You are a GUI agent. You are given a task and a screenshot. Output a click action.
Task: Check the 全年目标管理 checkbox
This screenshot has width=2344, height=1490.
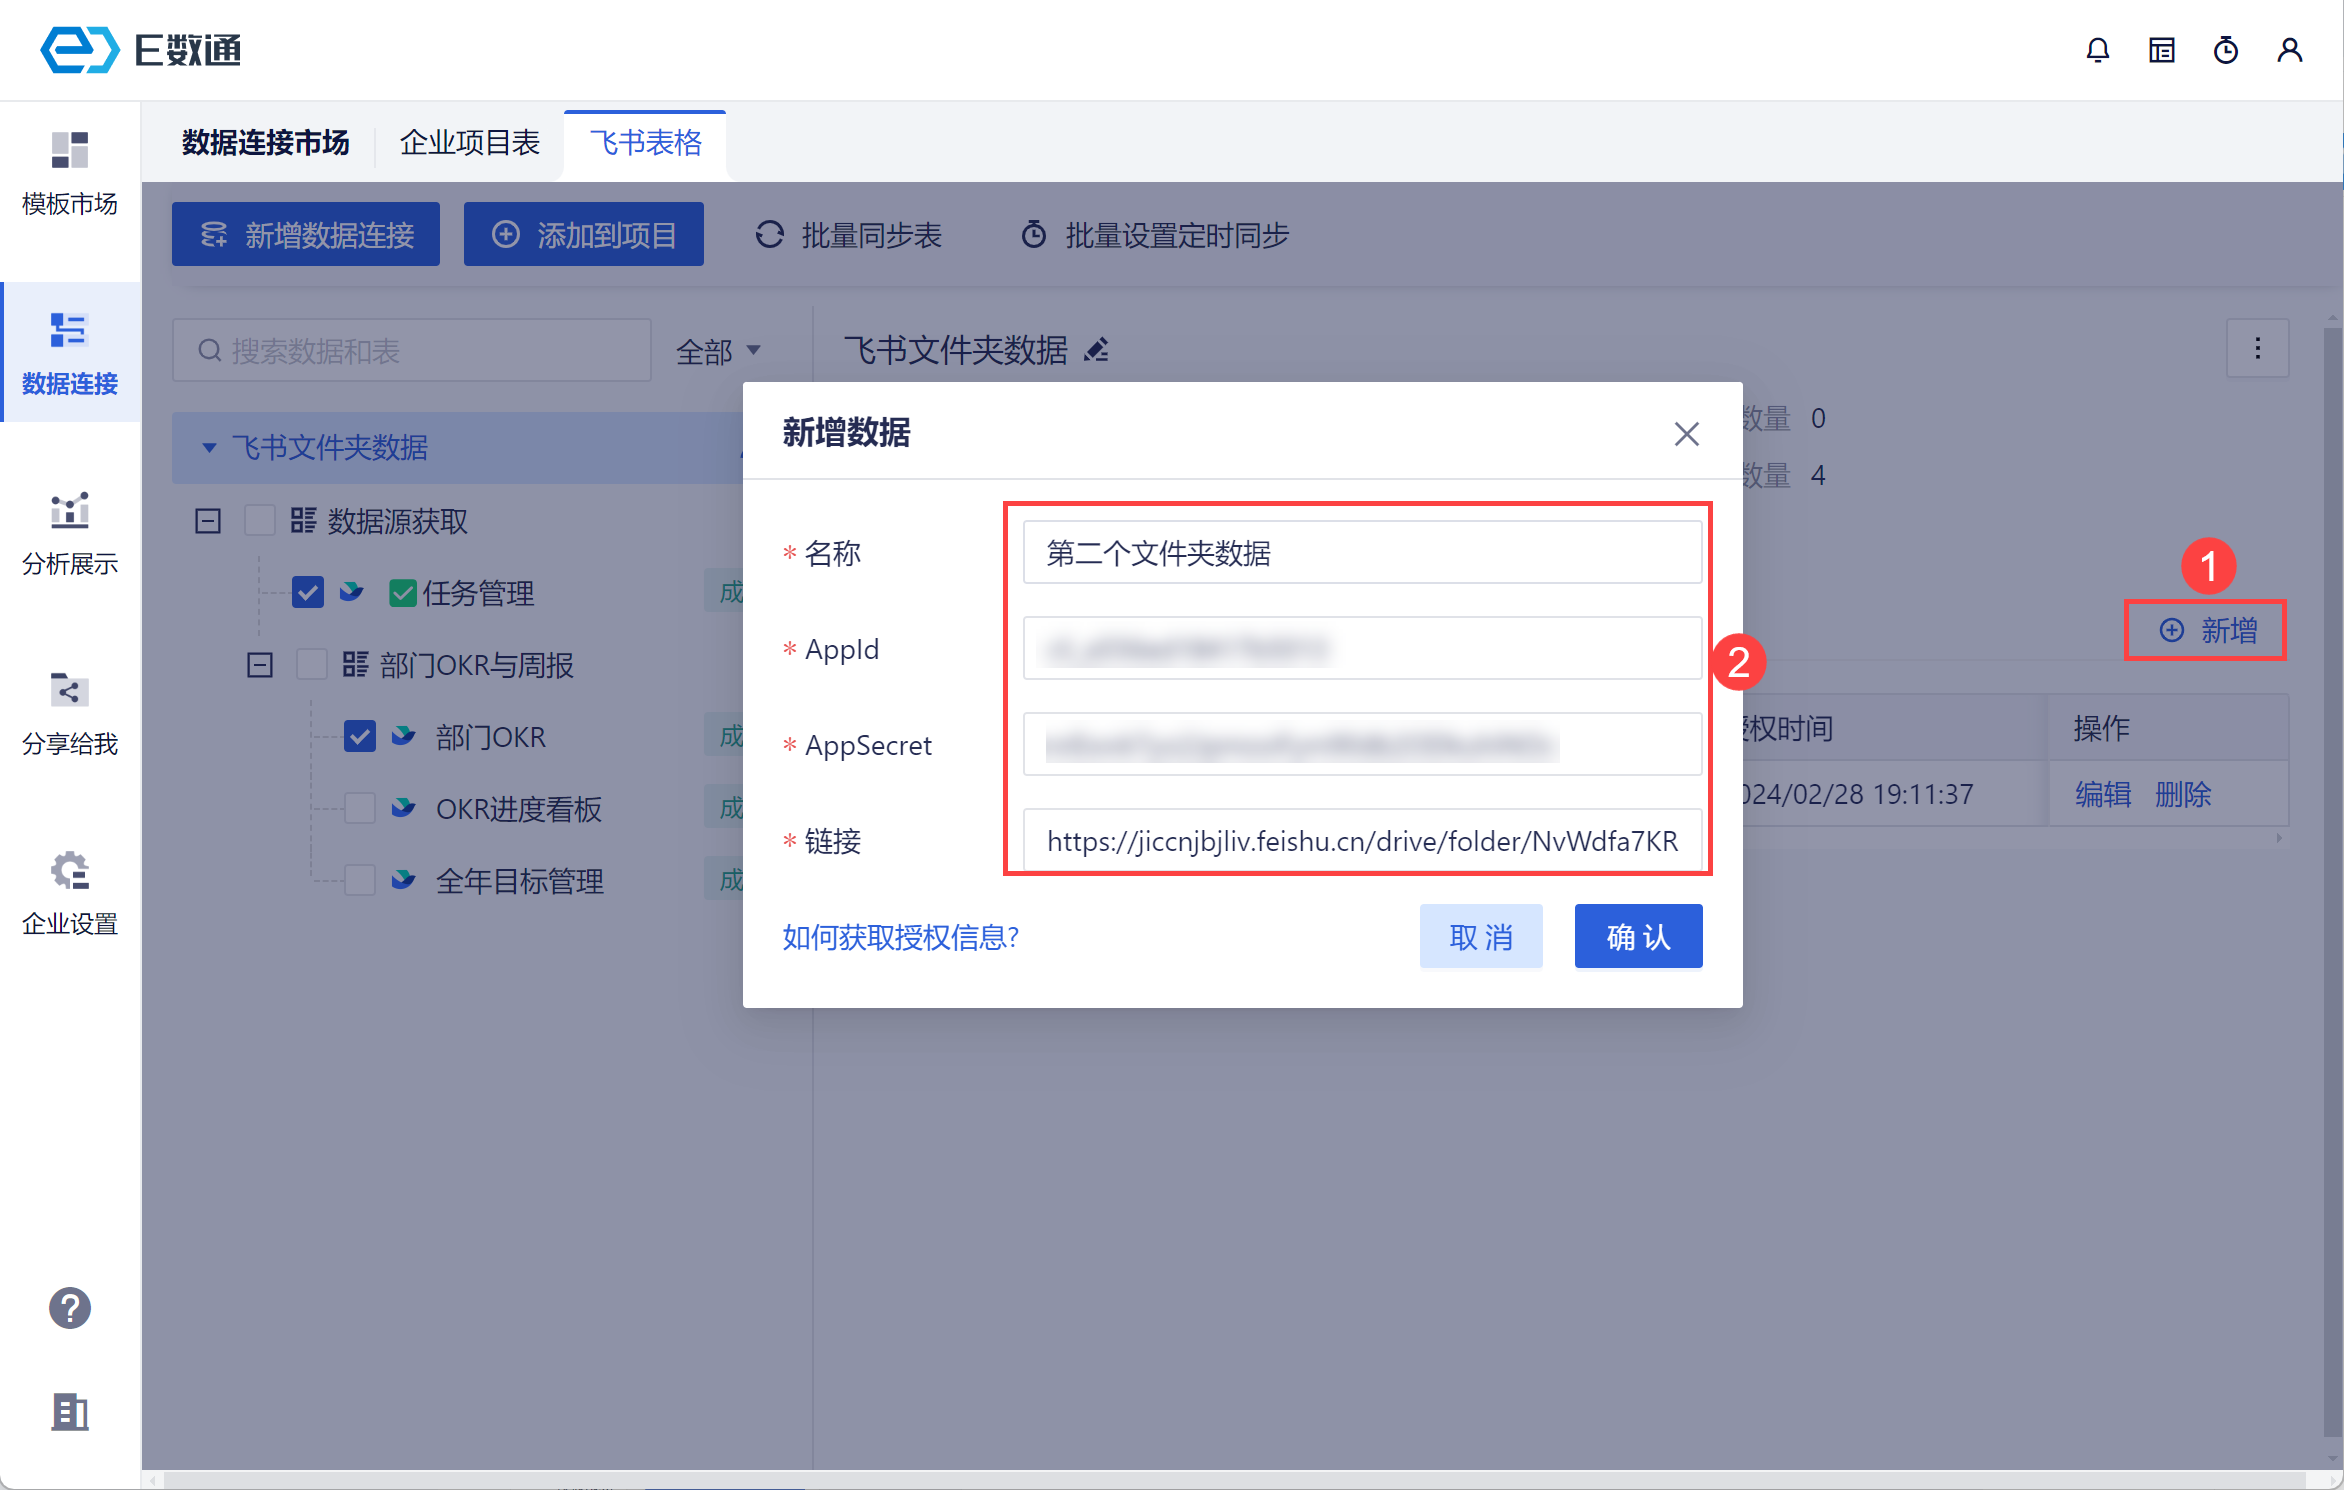pyautogui.click(x=360, y=880)
